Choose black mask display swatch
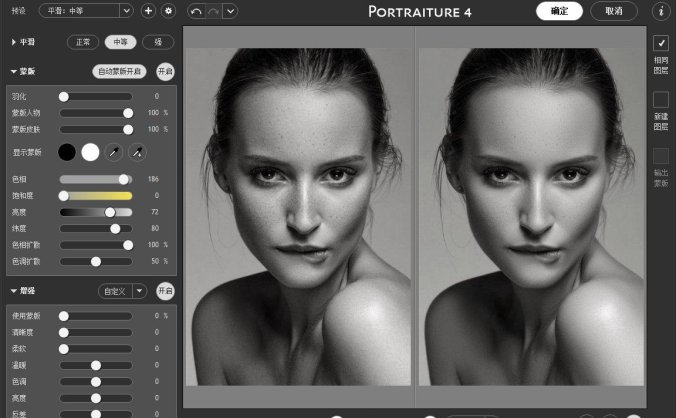The image size is (676, 418). [67, 152]
